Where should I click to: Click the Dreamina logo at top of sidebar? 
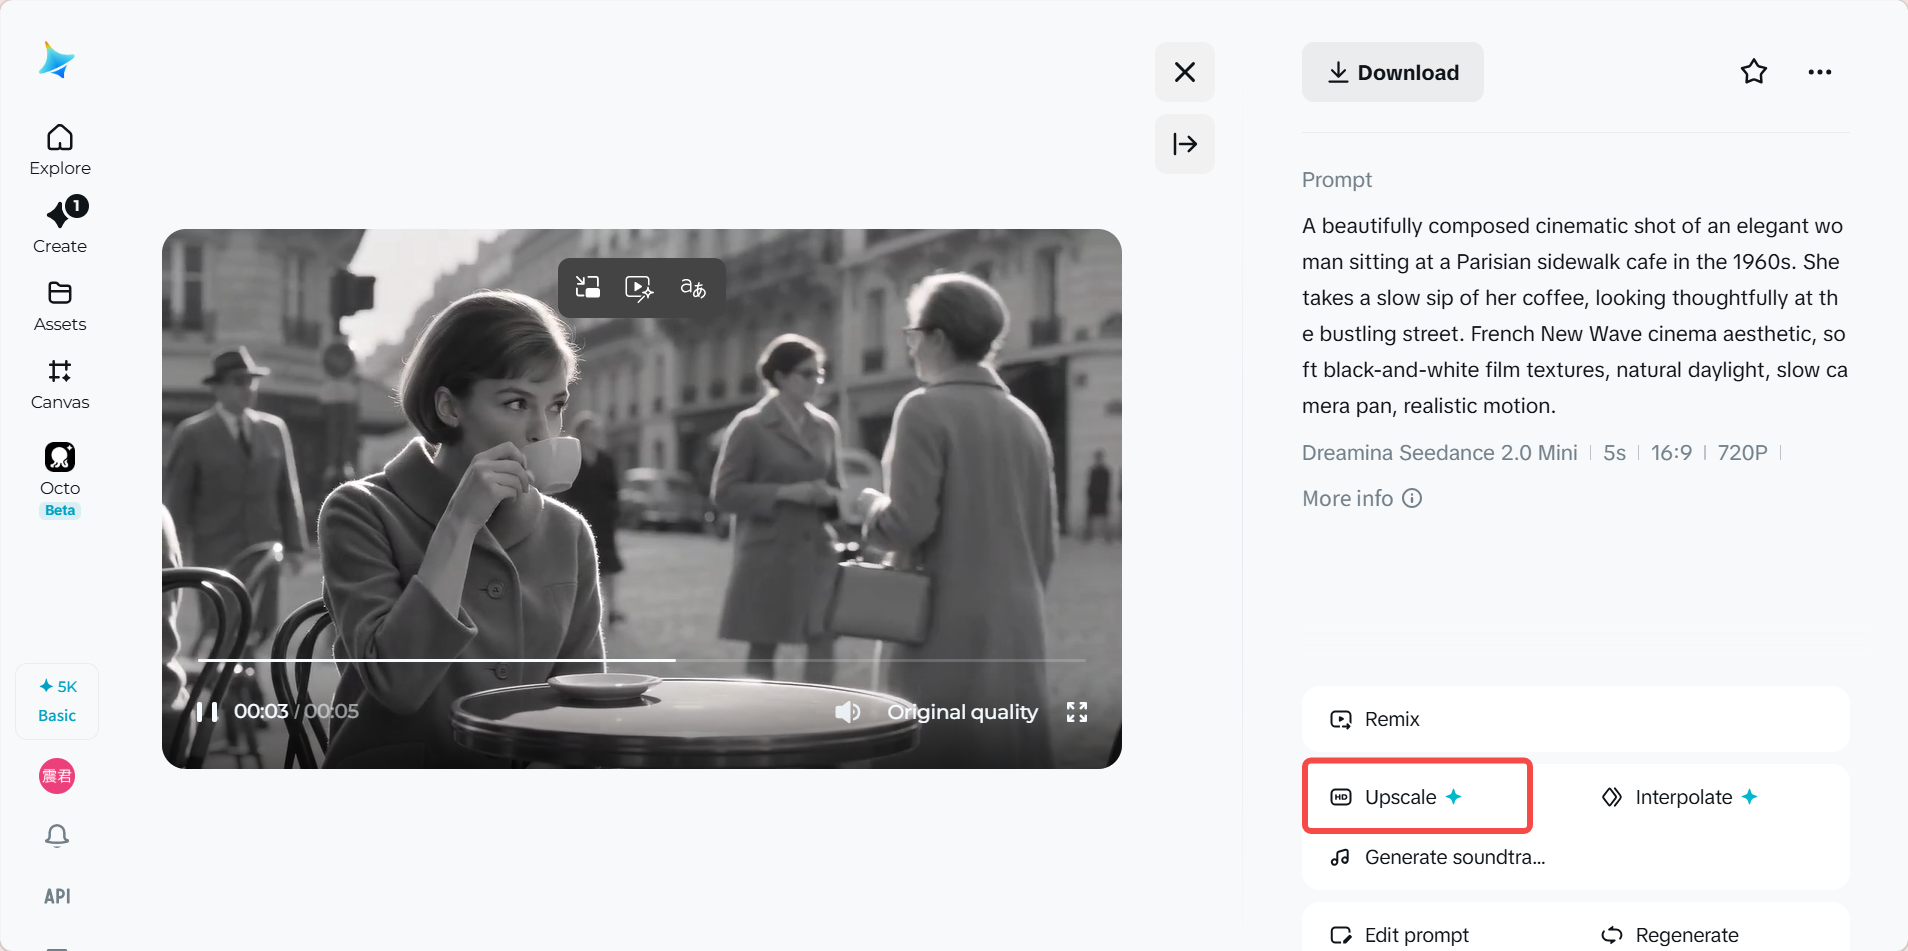coord(57,60)
